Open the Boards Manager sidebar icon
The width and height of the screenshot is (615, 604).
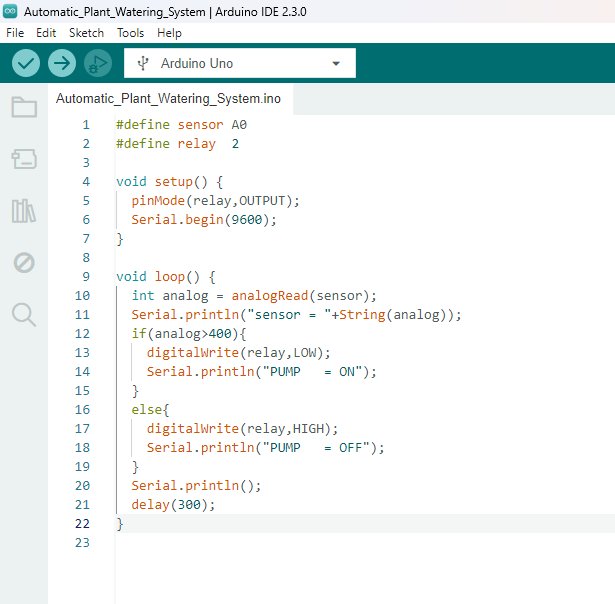tap(24, 158)
